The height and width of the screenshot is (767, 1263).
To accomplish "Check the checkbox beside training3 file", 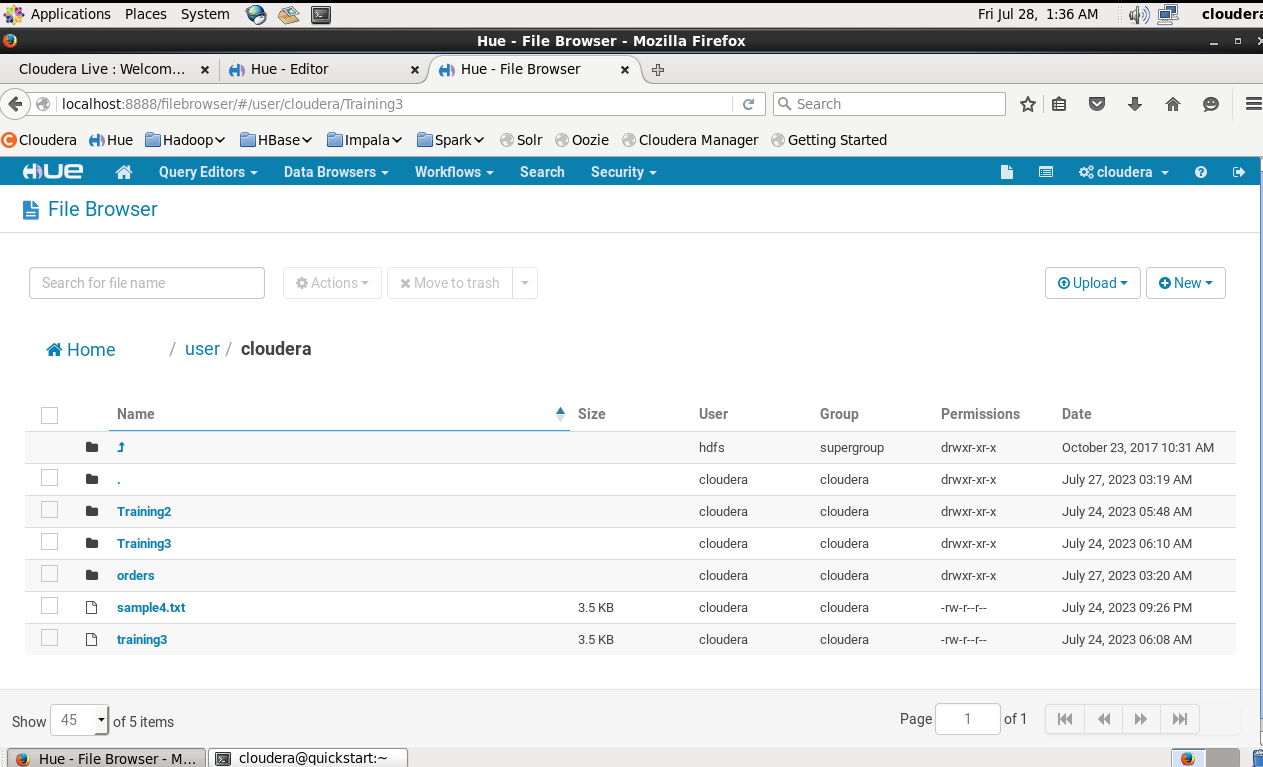I will pyautogui.click(x=49, y=637).
